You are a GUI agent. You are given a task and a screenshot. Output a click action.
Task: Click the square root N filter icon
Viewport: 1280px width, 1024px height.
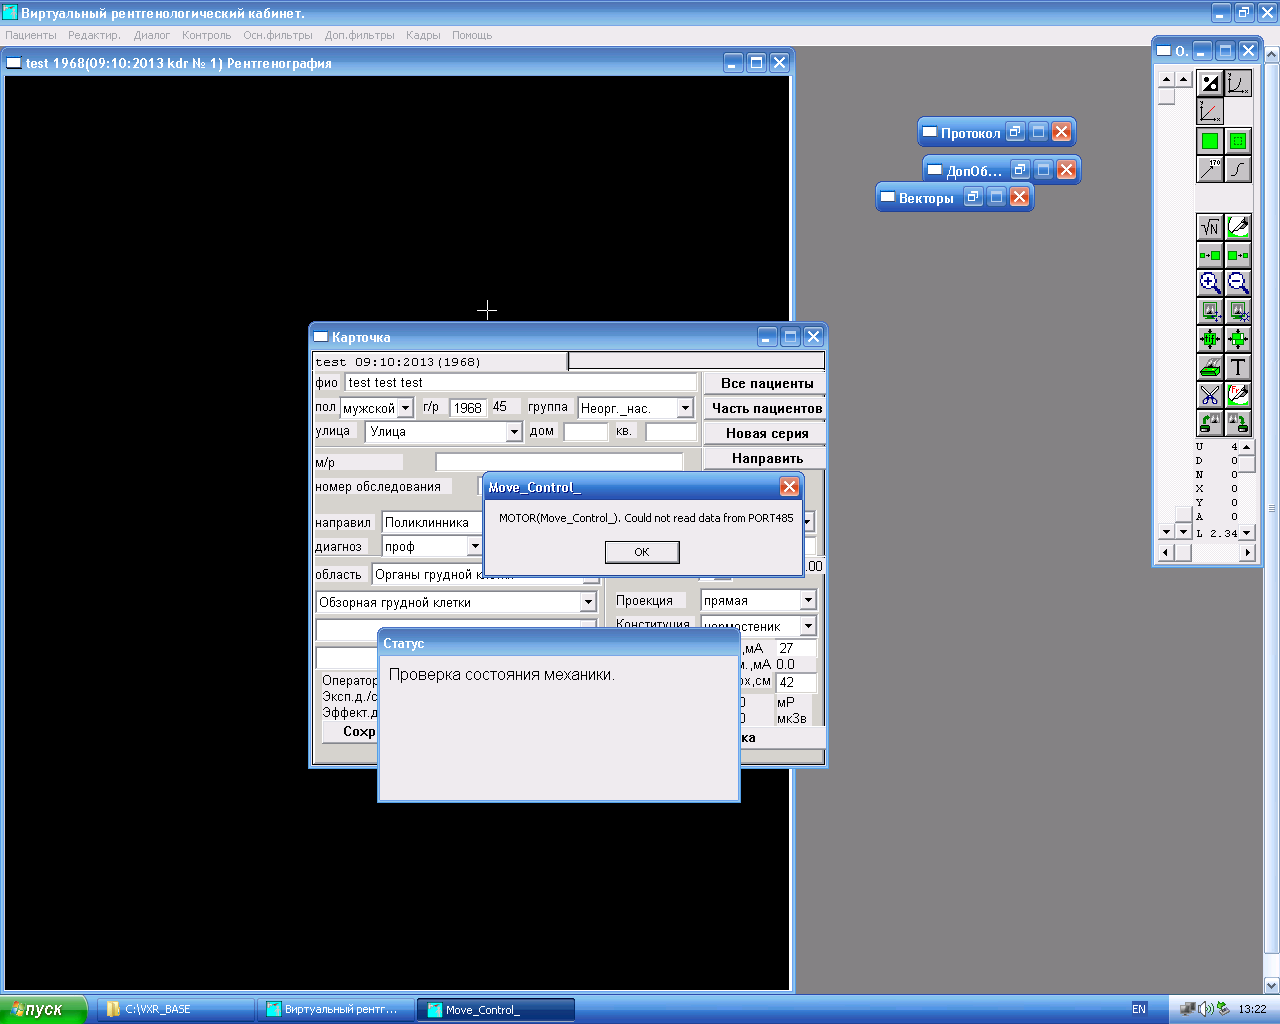tap(1210, 228)
